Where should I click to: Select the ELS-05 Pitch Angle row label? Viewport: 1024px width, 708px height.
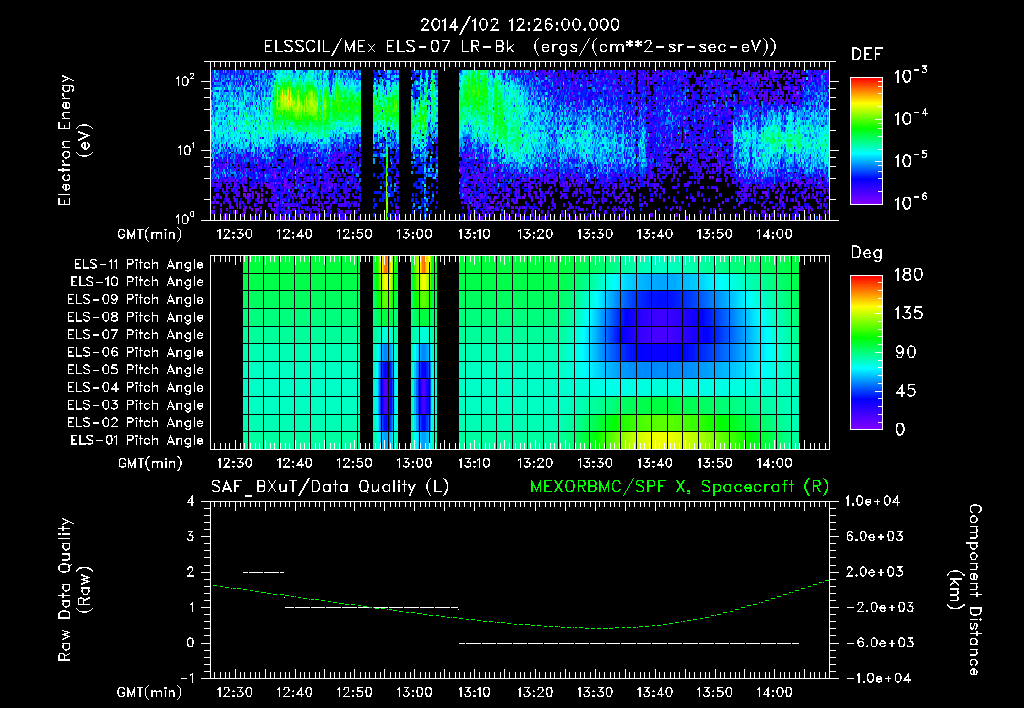pos(136,370)
